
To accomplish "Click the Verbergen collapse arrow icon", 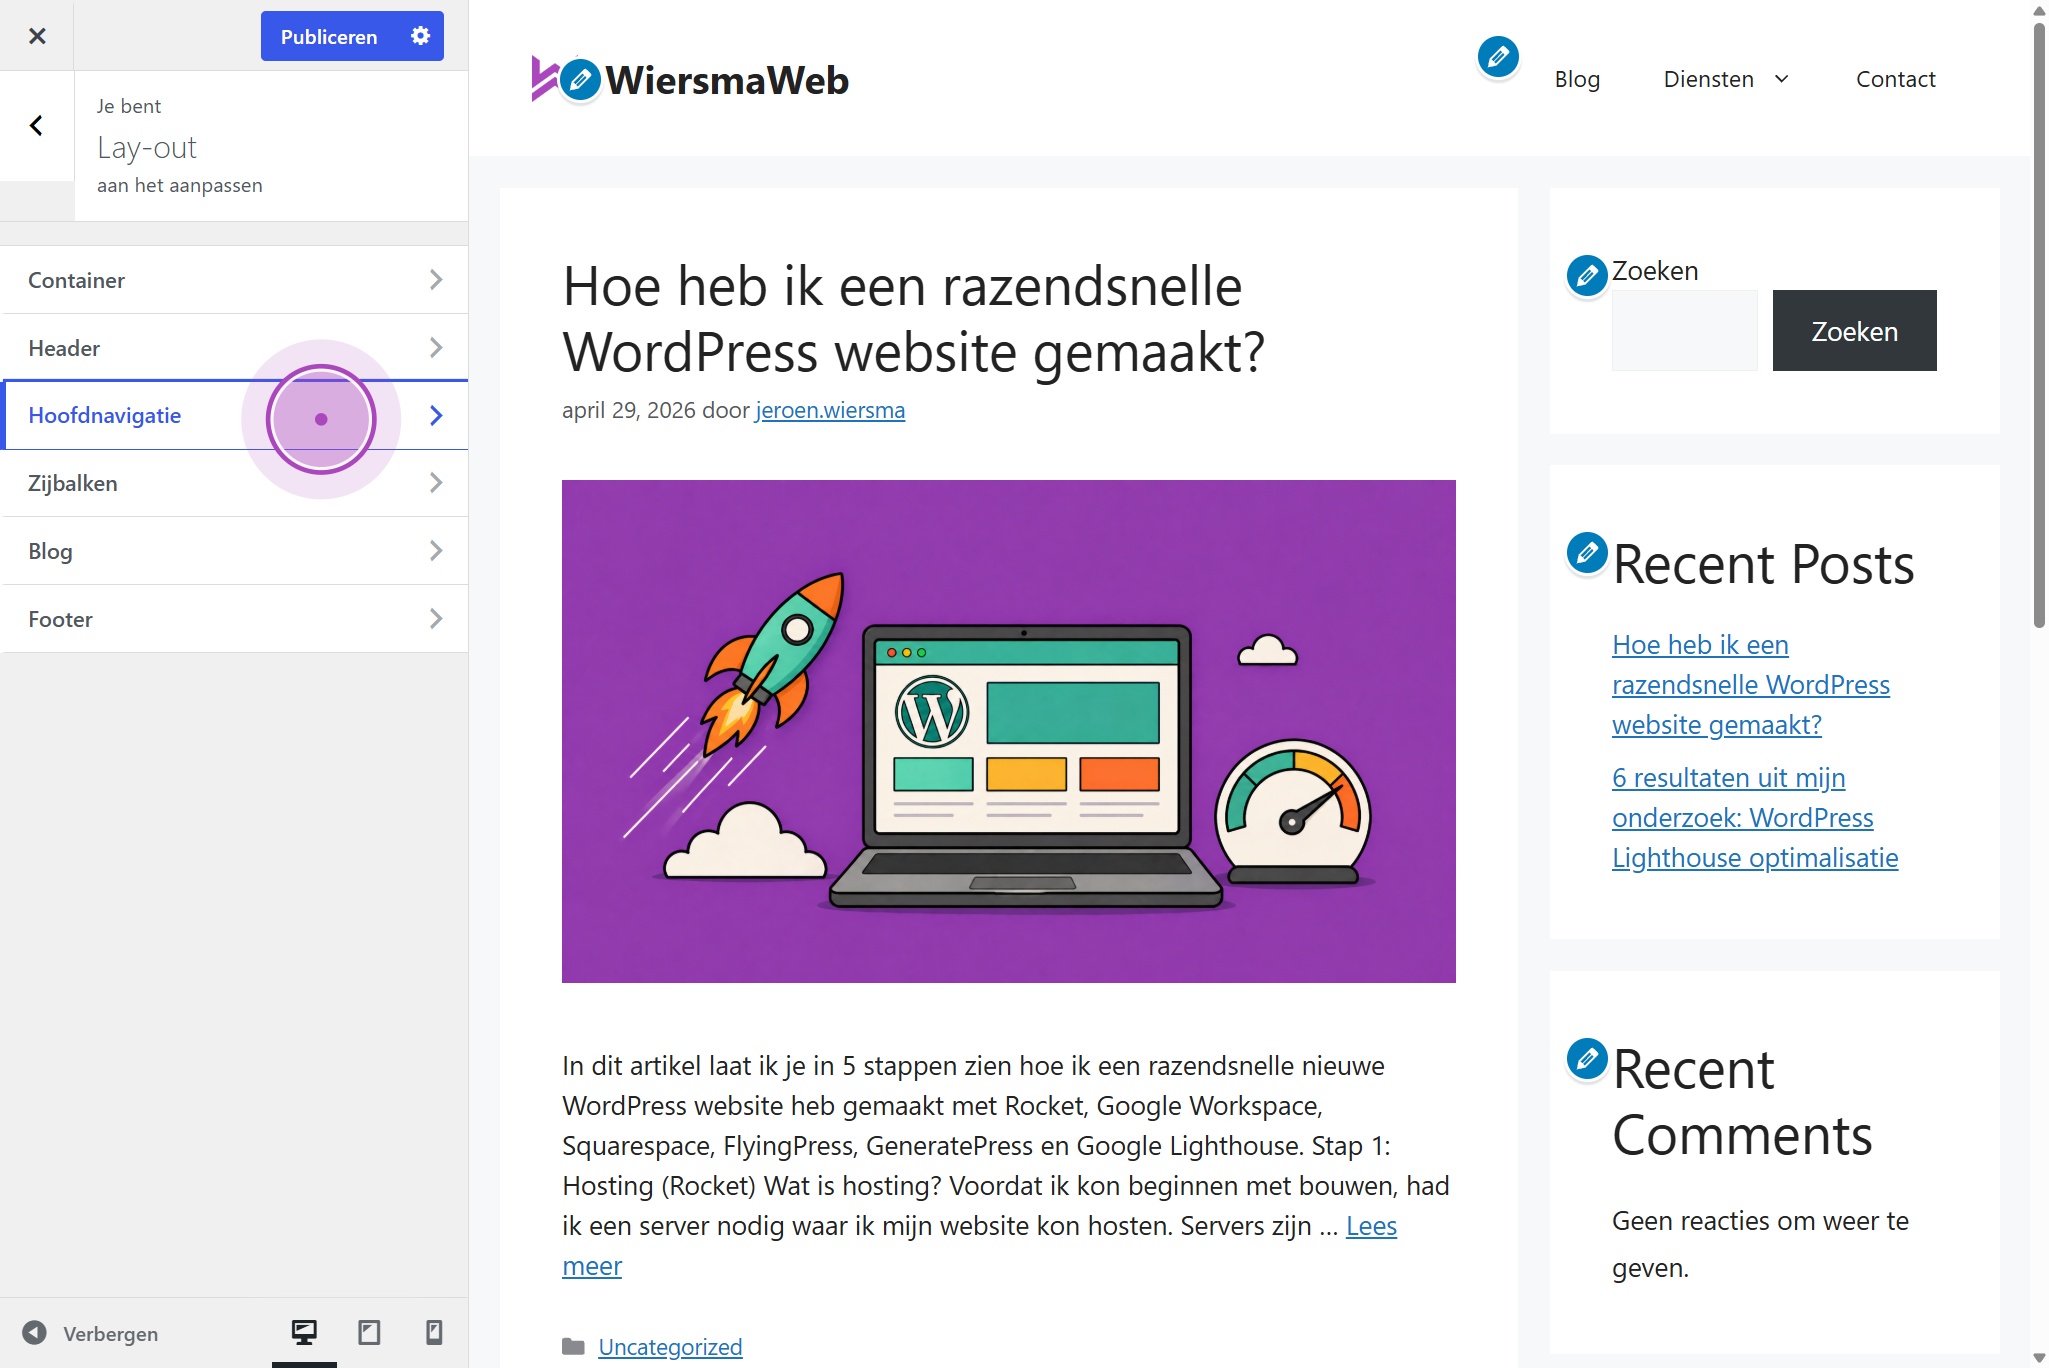I will coord(34,1333).
